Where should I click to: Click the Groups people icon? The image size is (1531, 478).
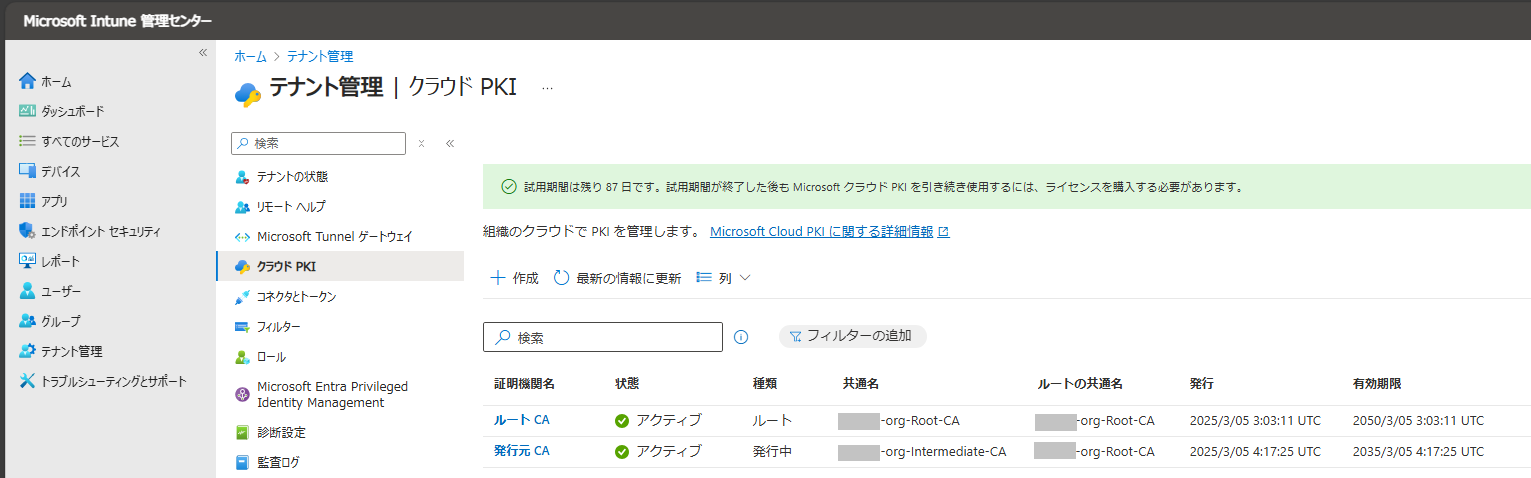coord(27,321)
